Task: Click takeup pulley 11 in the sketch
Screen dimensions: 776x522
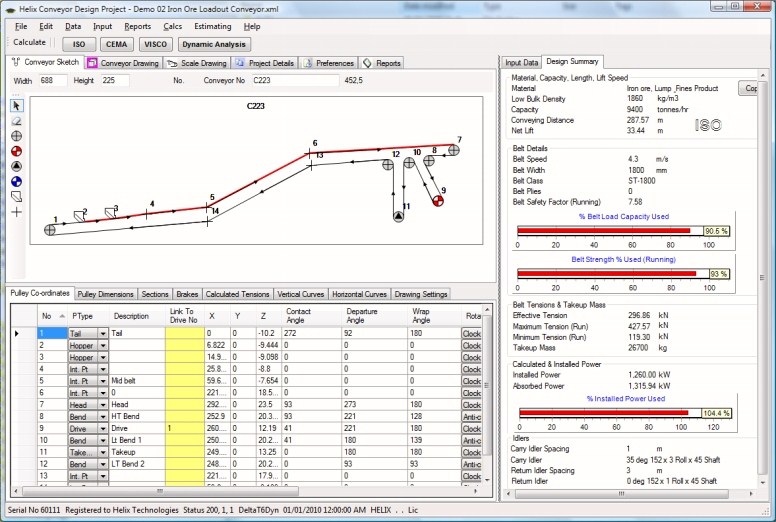Action: (x=399, y=217)
